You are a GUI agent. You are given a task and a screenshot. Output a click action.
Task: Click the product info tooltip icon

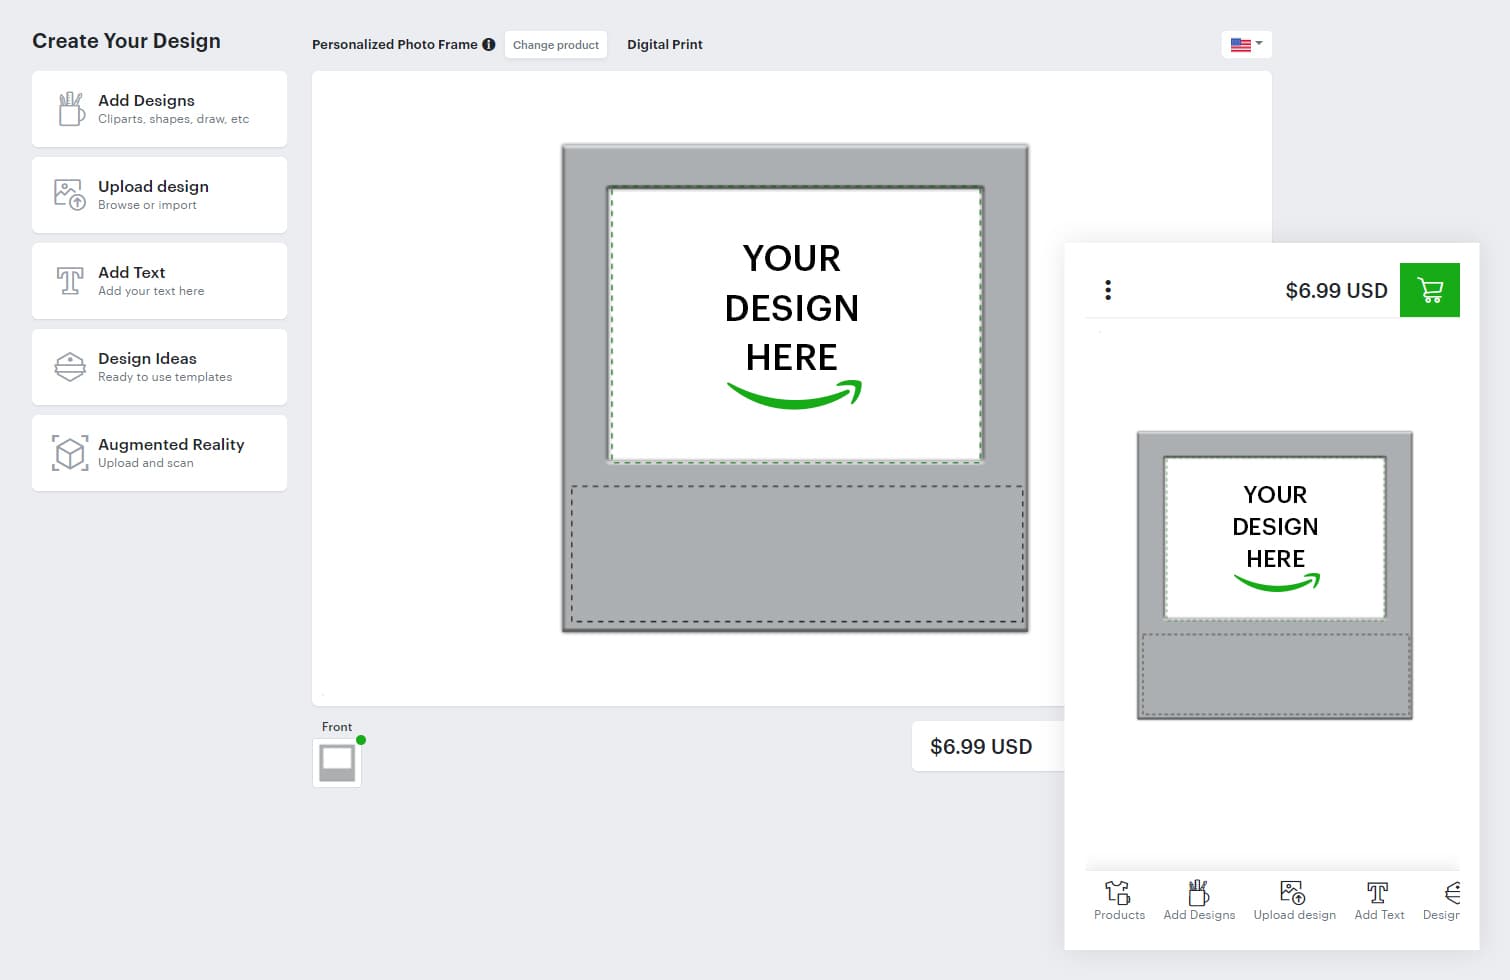tap(489, 44)
